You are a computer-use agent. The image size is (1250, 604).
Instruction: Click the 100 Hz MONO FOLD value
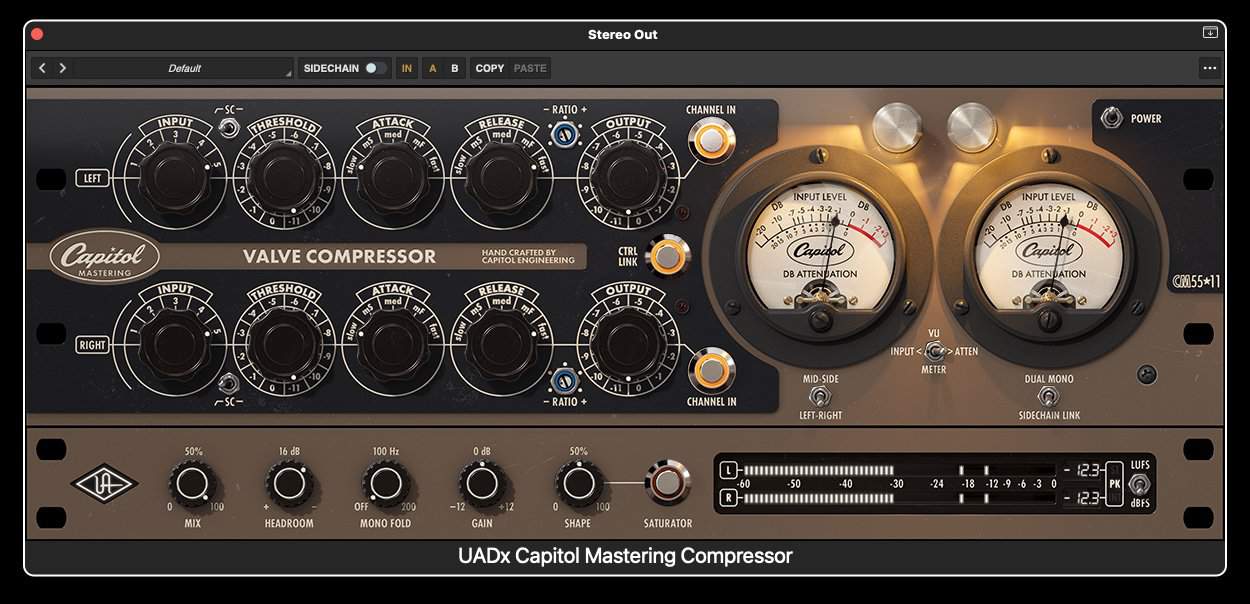pos(385,451)
